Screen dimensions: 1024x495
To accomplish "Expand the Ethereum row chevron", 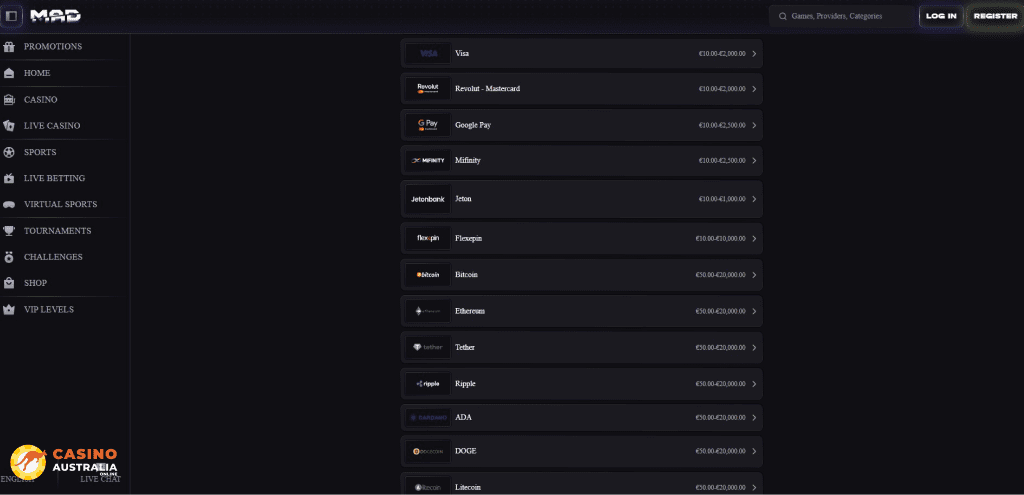I will pos(754,311).
